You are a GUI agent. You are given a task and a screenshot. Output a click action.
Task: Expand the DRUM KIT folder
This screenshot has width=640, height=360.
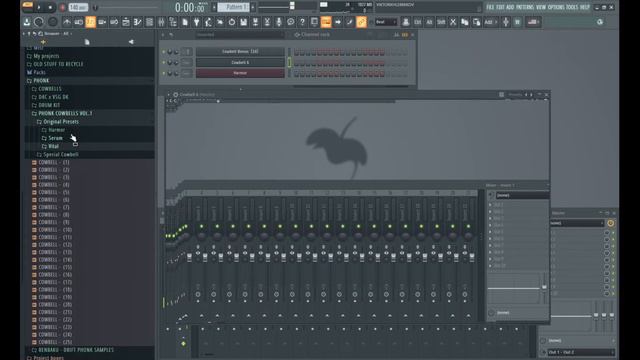tap(49, 105)
